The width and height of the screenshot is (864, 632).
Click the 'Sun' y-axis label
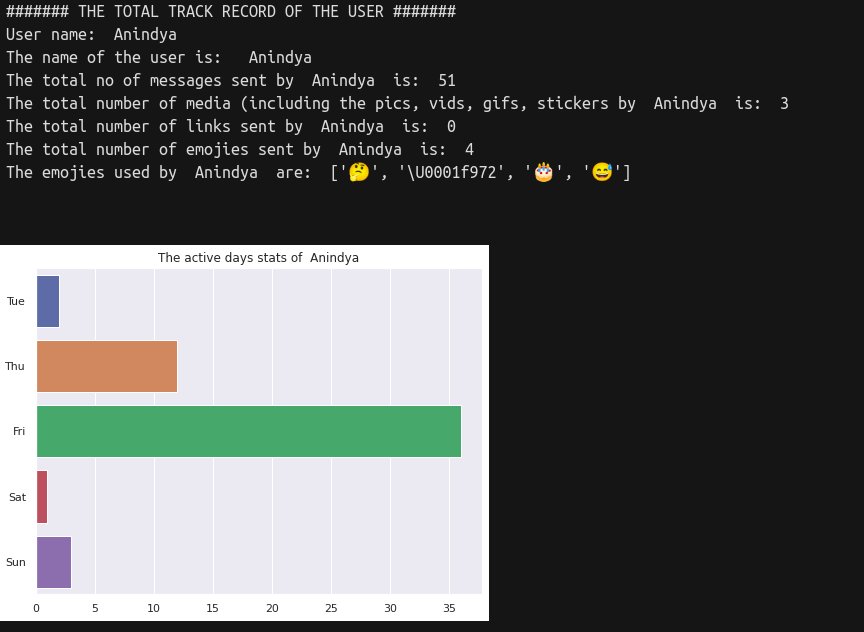click(x=16, y=563)
